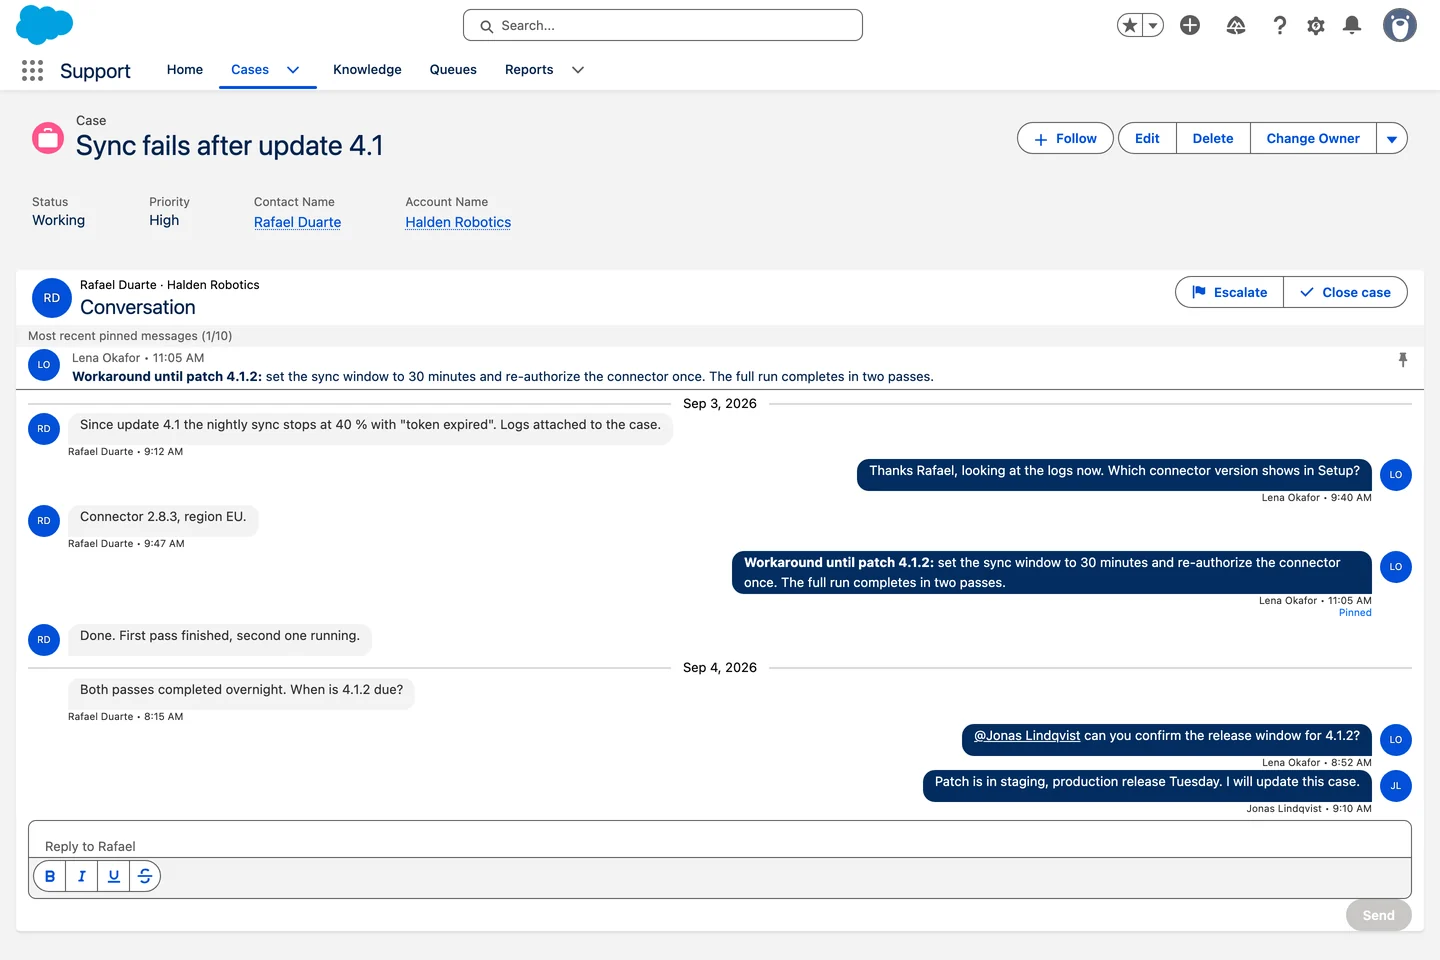The width and height of the screenshot is (1440, 960).
Task: Open the Trailhead guidance icon
Action: tap(1236, 25)
